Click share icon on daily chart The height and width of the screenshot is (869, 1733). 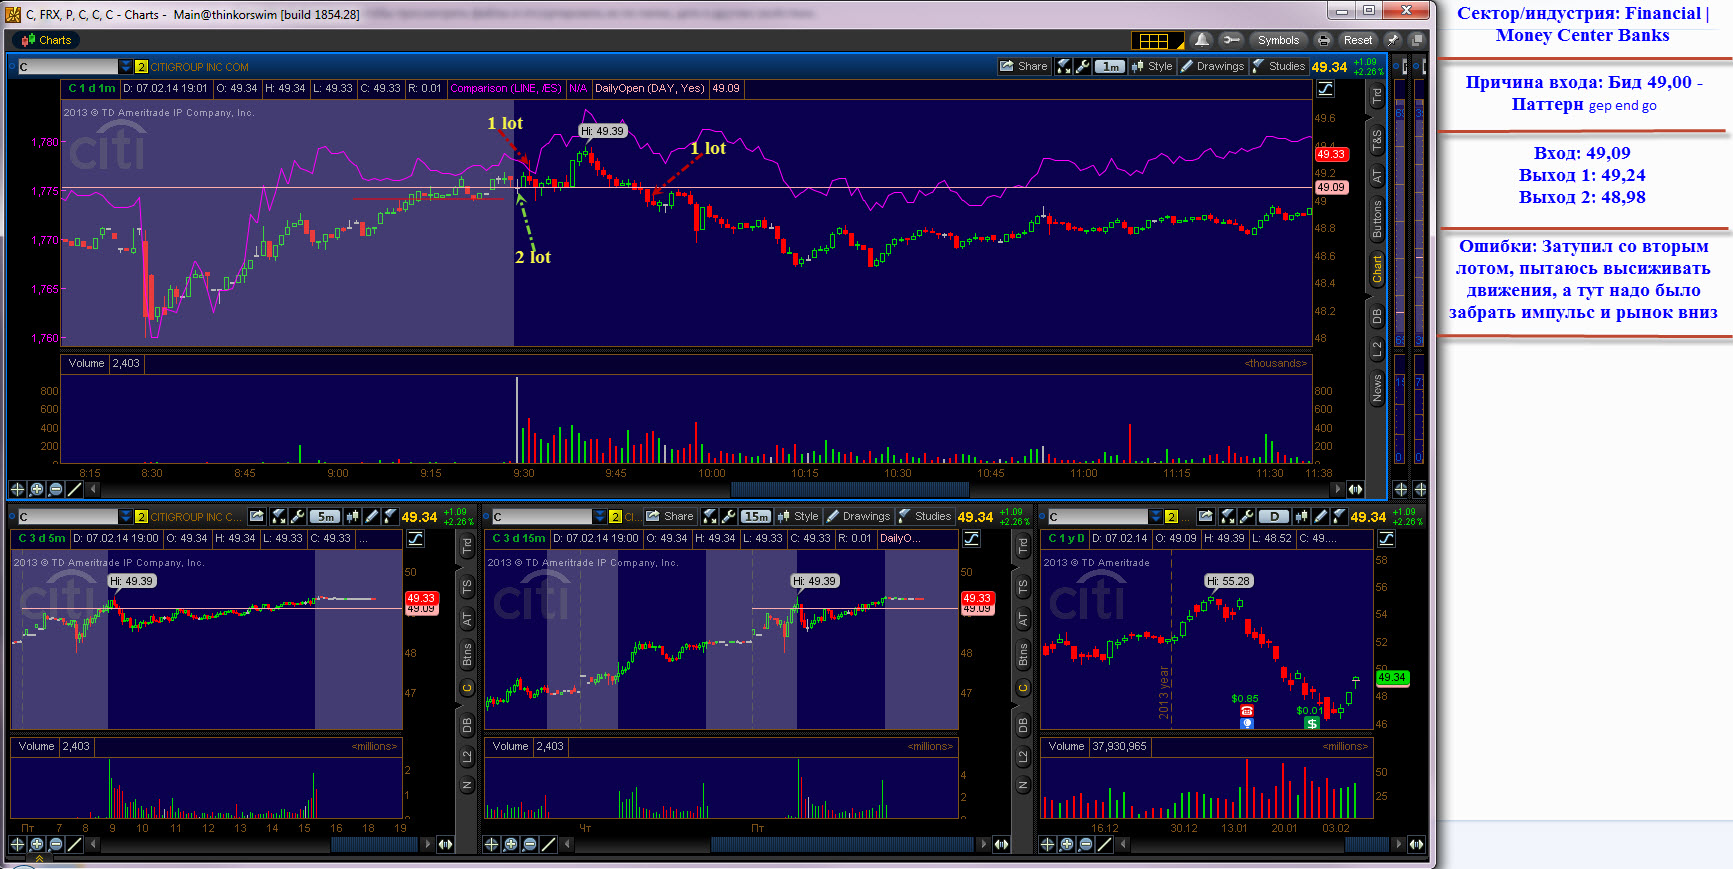tap(1206, 516)
